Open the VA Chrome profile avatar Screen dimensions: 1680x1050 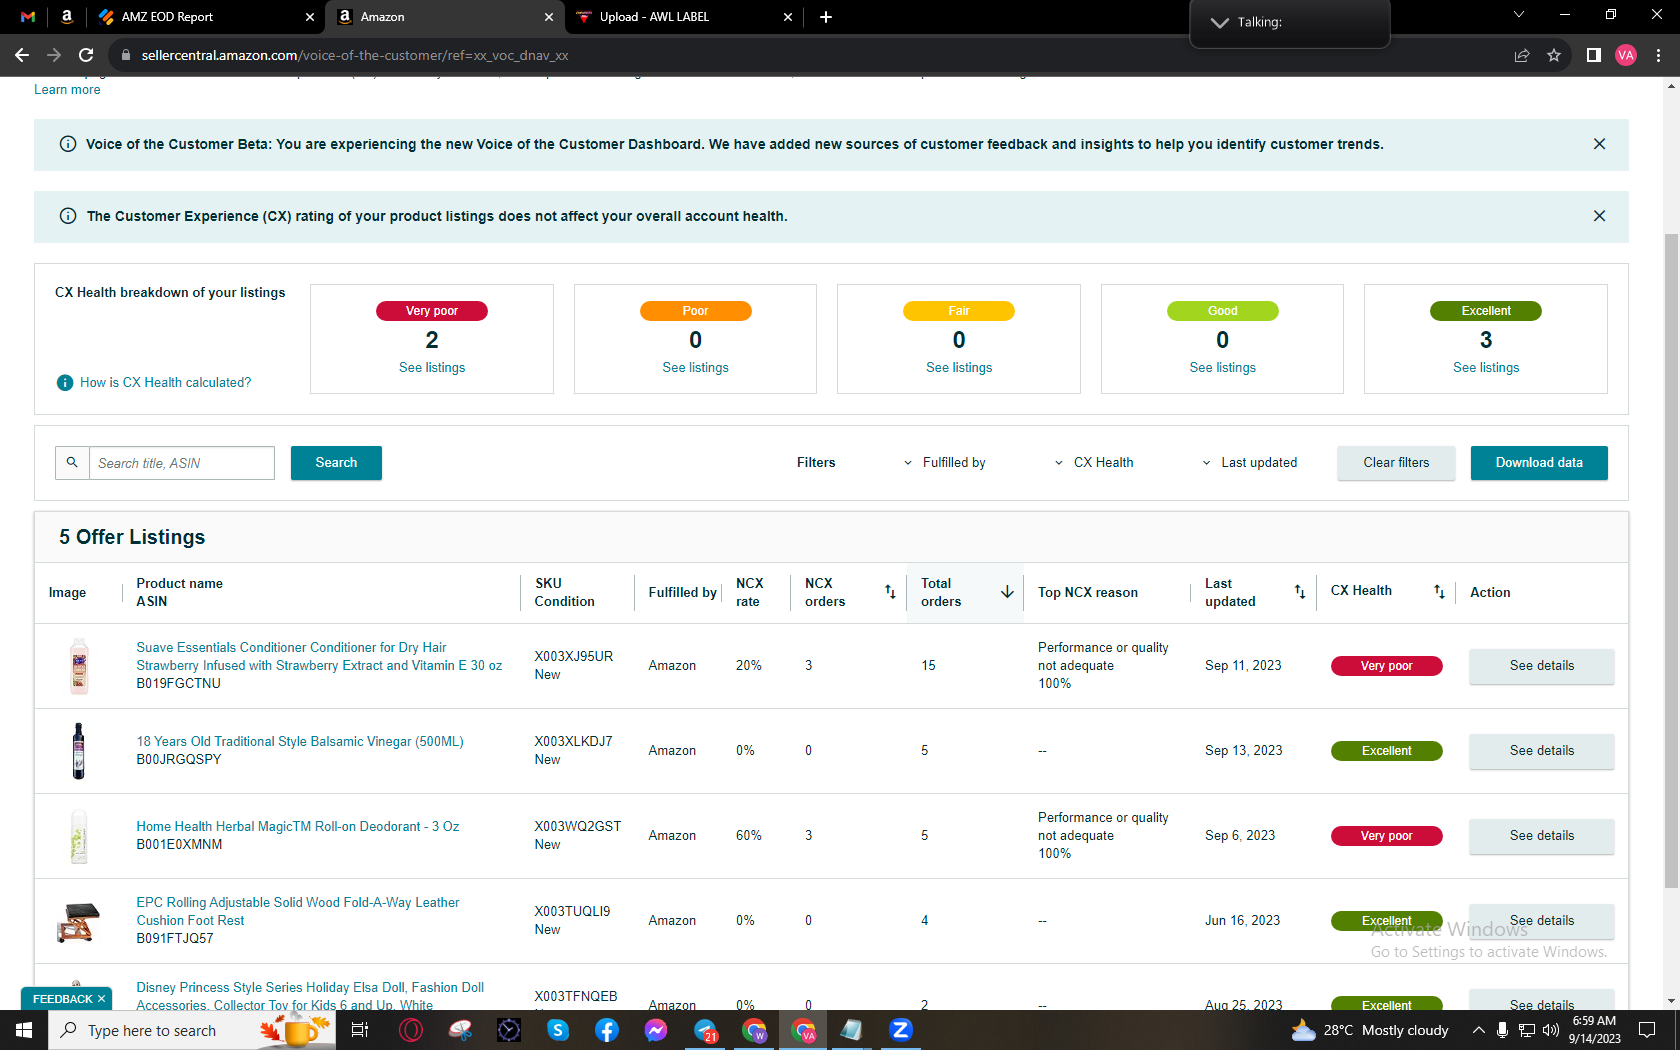pos(1626,55)
